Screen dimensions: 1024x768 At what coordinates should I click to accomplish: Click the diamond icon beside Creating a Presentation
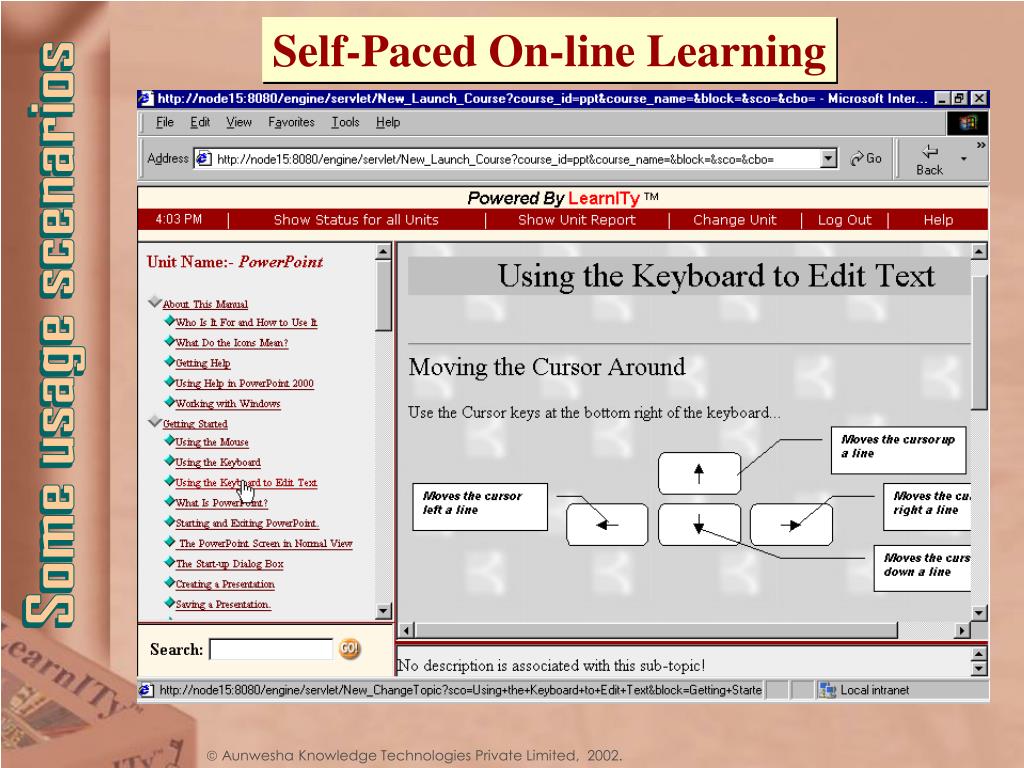pyautogui.click(x=169, y=582)
